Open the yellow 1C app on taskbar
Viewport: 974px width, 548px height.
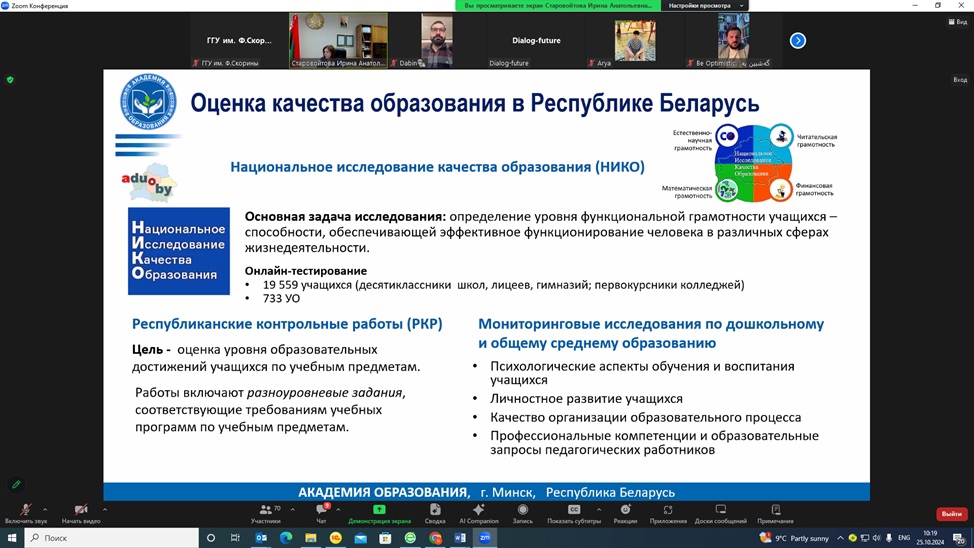(x=335, y=538)
